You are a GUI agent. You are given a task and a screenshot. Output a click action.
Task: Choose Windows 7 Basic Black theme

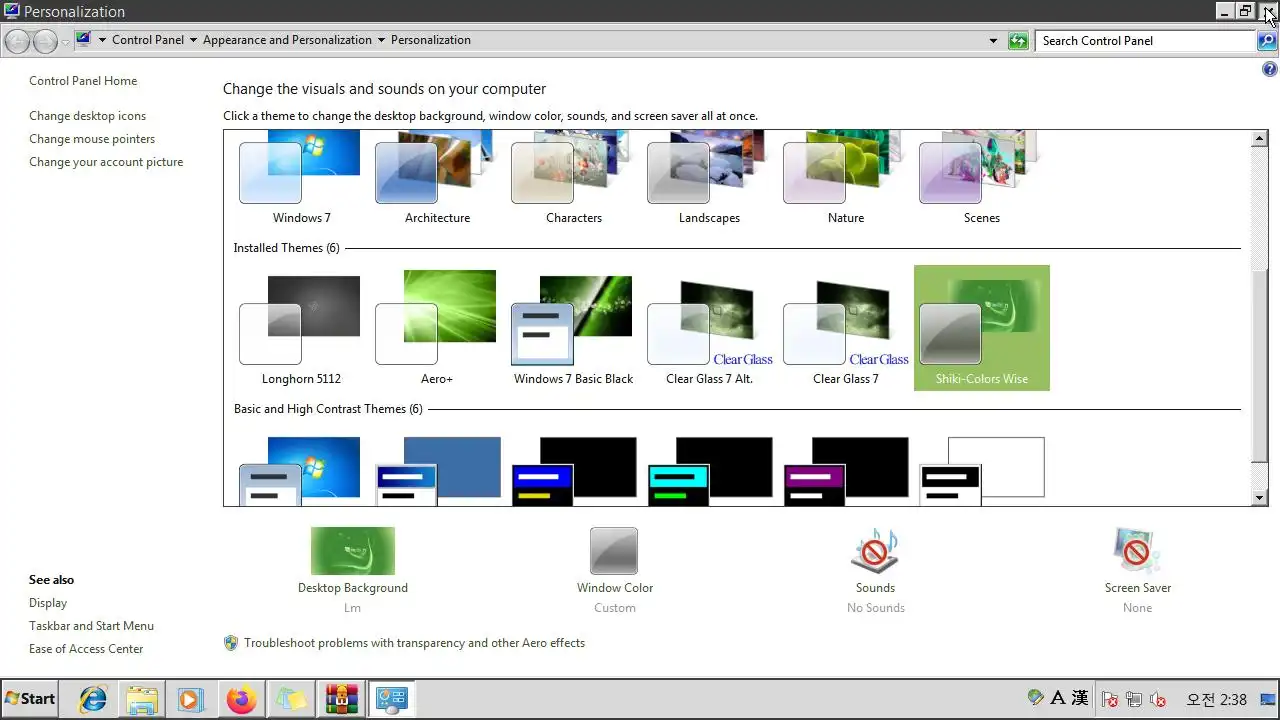click(x=573, y=328)
